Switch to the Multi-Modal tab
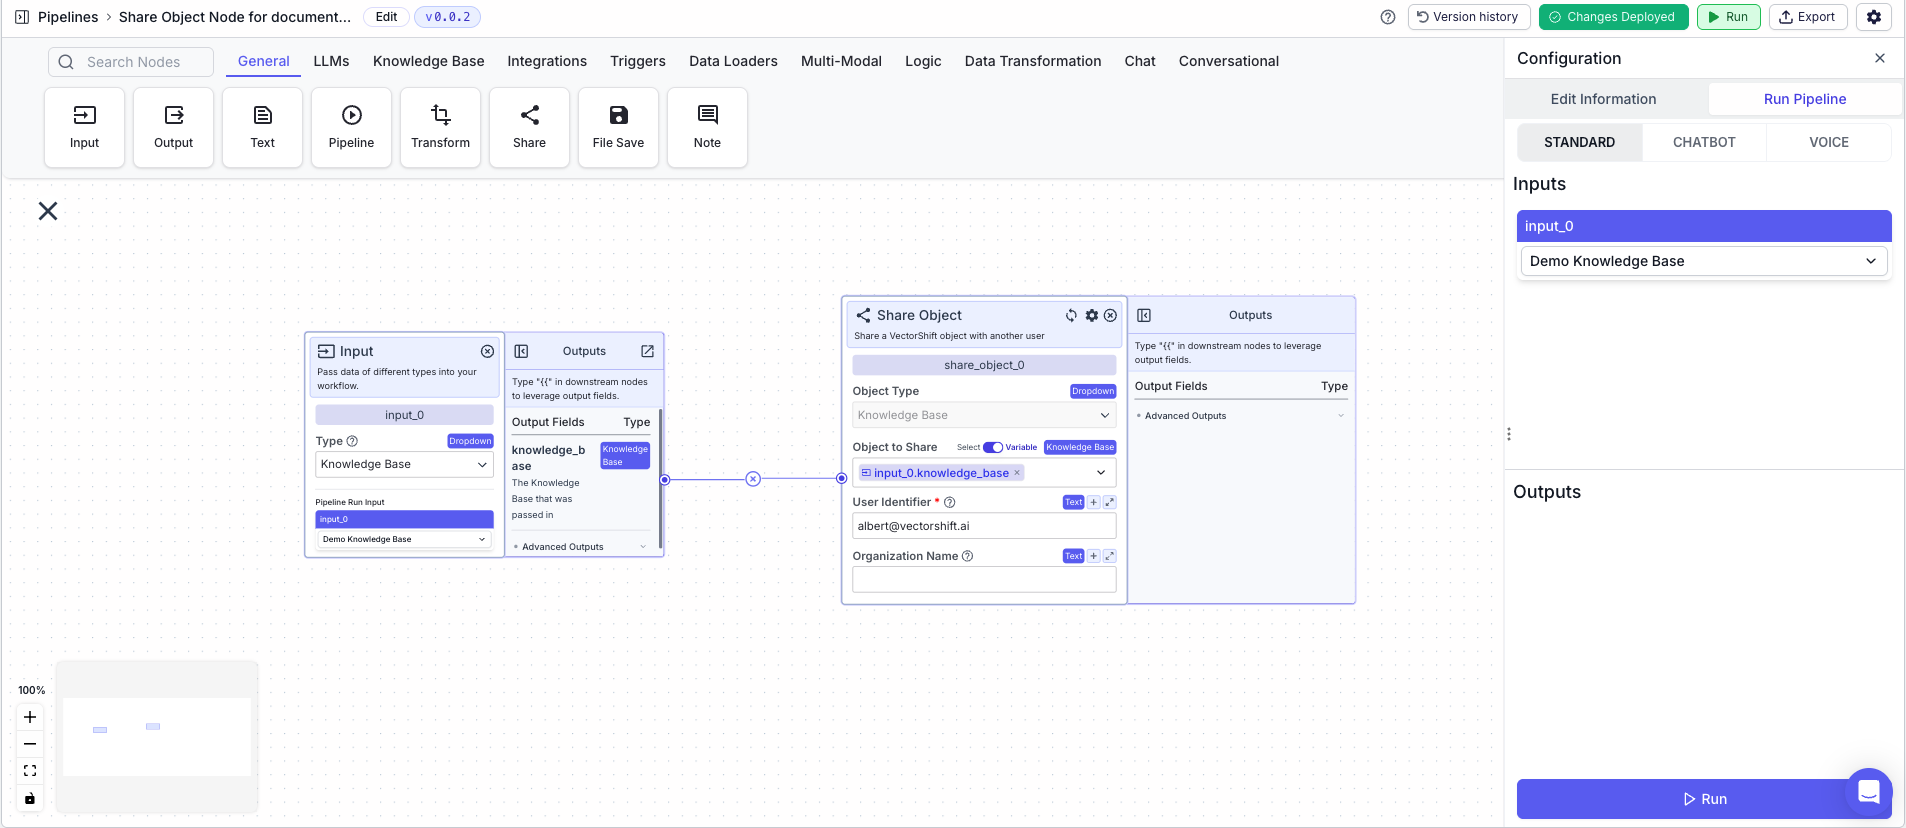 [x=841, y=61]
